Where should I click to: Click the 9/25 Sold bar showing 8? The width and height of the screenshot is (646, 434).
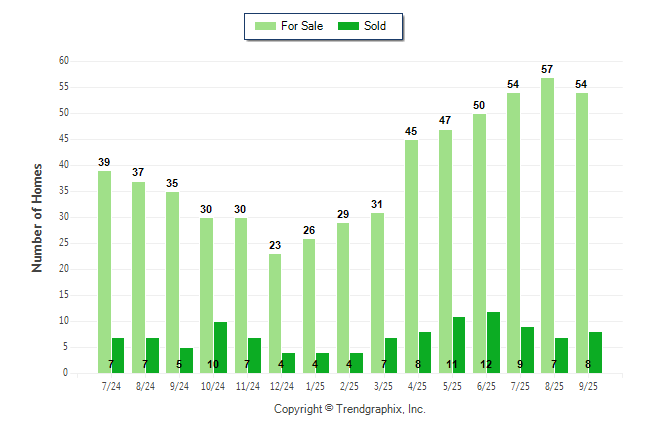[595, 352]
